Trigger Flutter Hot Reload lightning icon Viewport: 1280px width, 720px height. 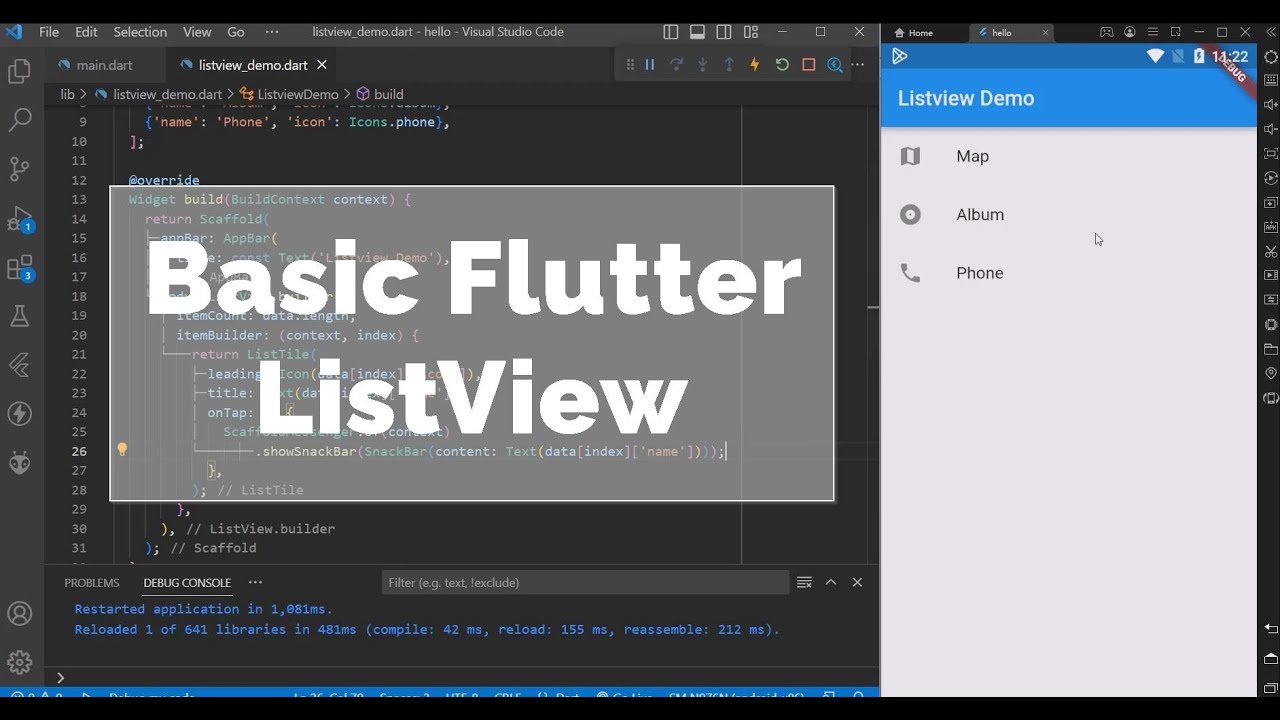755,65
